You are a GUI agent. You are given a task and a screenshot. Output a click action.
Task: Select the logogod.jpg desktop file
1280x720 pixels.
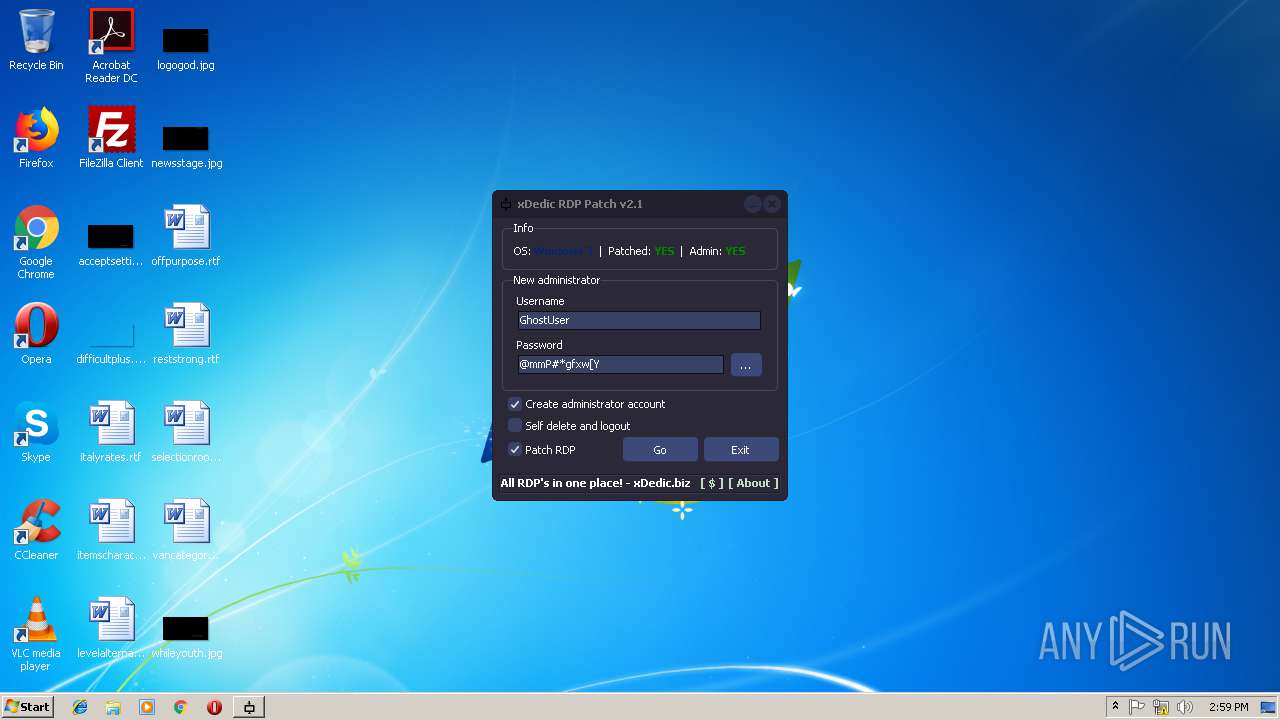click(186, 48)
